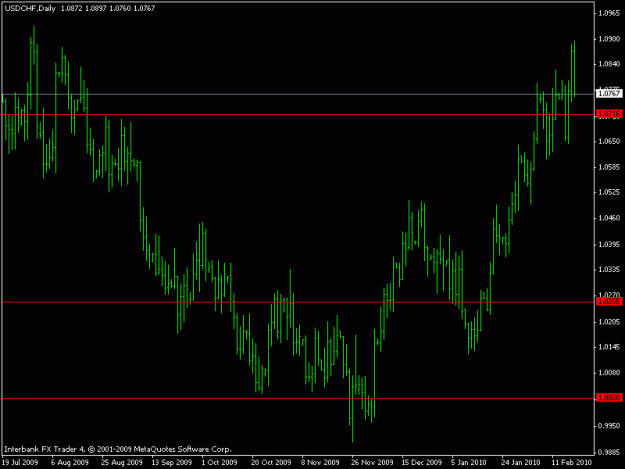The height and width of the screenshot is (469, 625).
Task: Click the 1.0965 price scale label
Action: [x=609, y=13]
